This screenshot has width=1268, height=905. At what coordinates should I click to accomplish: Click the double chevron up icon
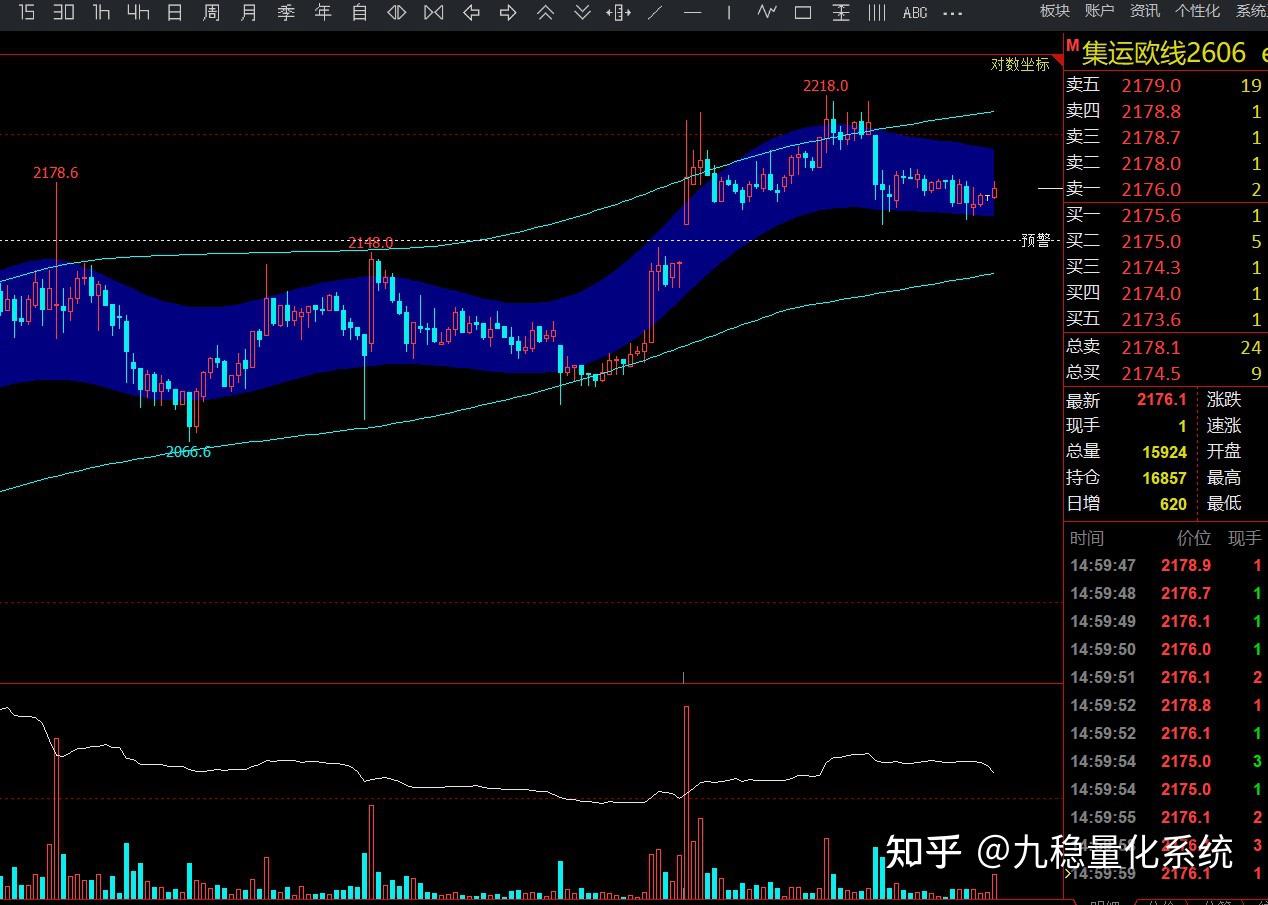545,12
